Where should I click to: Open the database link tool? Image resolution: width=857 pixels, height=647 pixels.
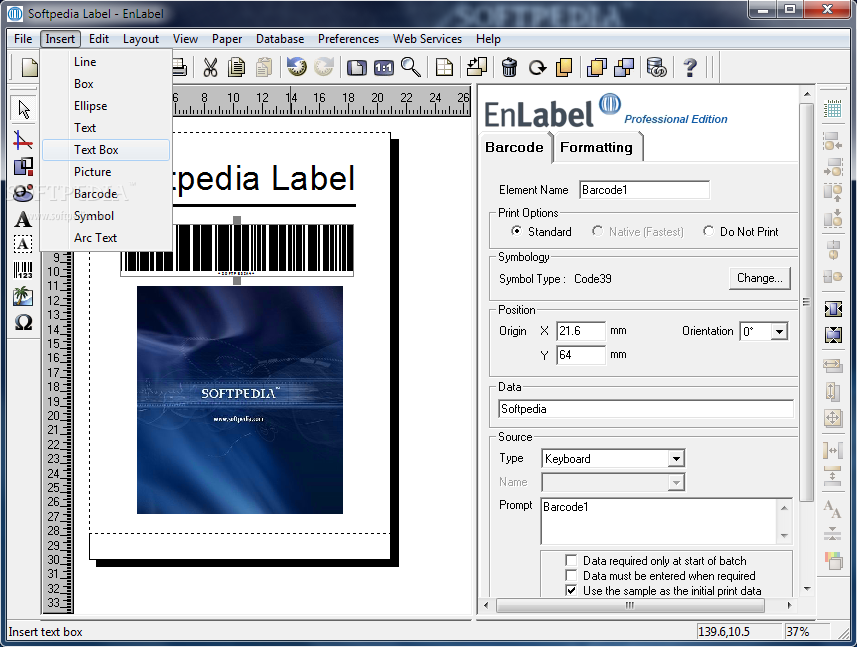click(656, 67)
